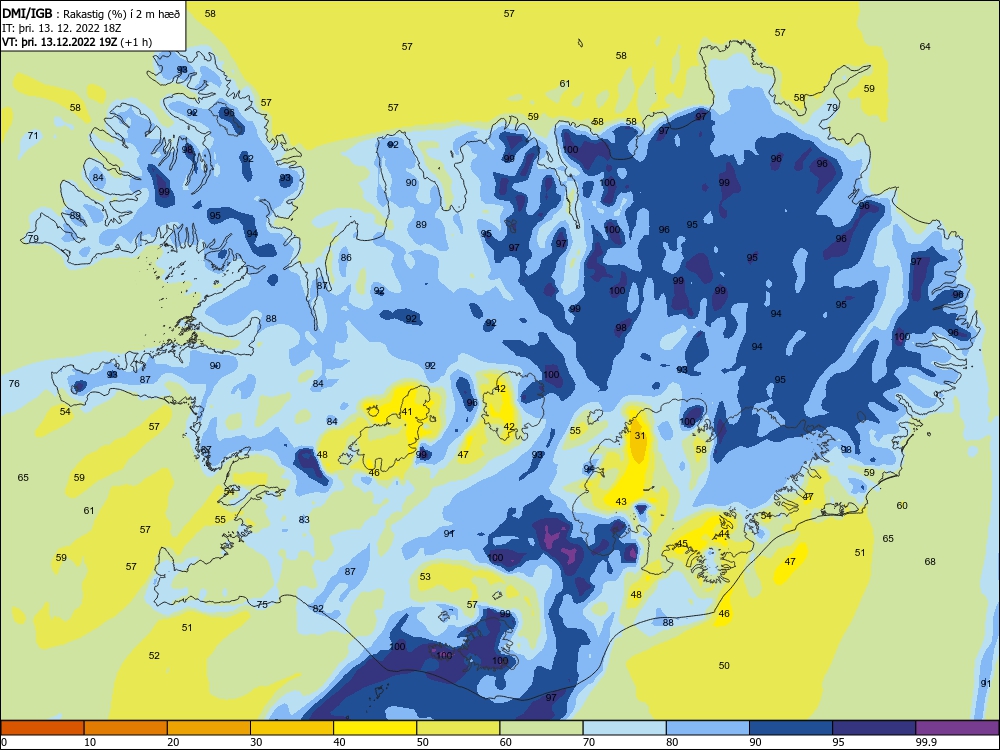
Task: Click the map value '45'
Action: pos(682,544)
